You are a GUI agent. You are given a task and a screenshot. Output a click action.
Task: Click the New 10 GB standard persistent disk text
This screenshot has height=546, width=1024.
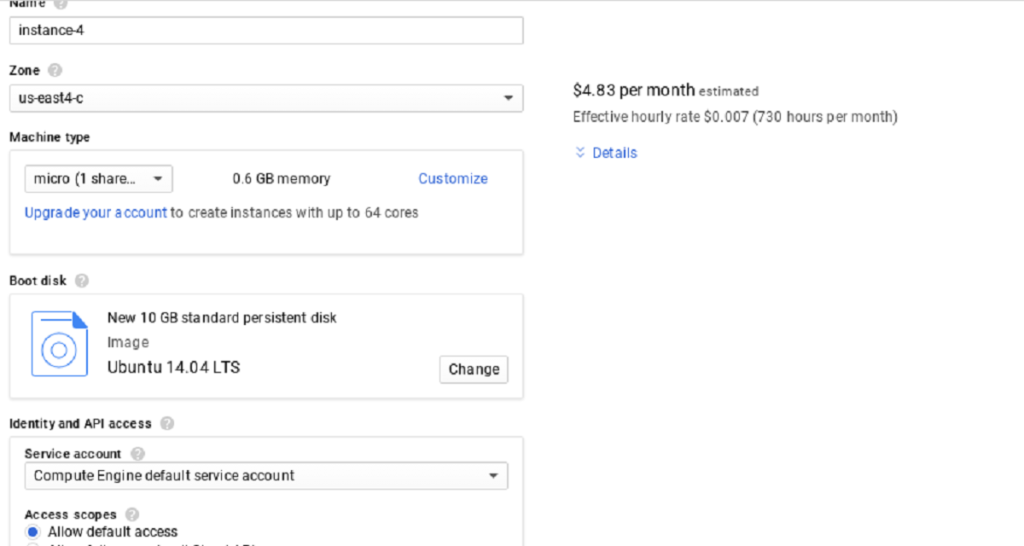pyautogui.click(x=222, y=318)
